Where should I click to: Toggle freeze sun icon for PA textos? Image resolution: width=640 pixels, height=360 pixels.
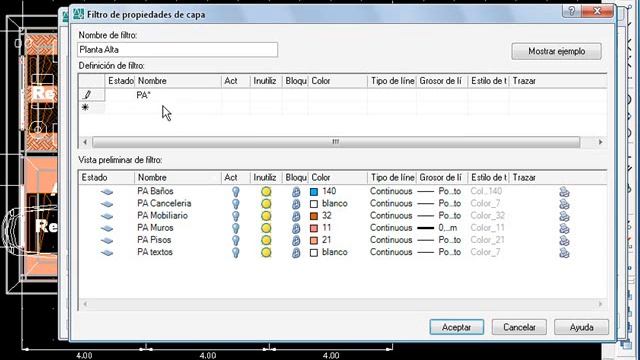click(266, 253)
